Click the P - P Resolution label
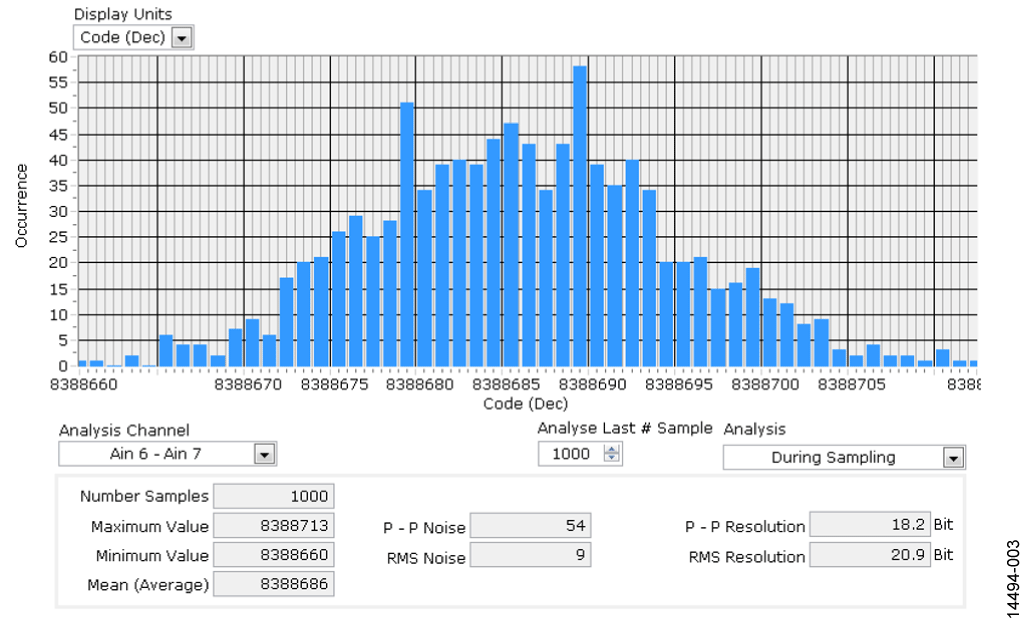Screen dimensions: 1024x627 coord(745,526)
